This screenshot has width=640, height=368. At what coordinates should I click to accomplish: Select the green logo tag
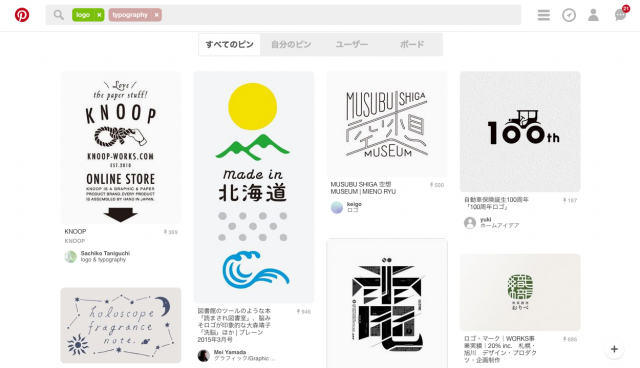(83, 15)
